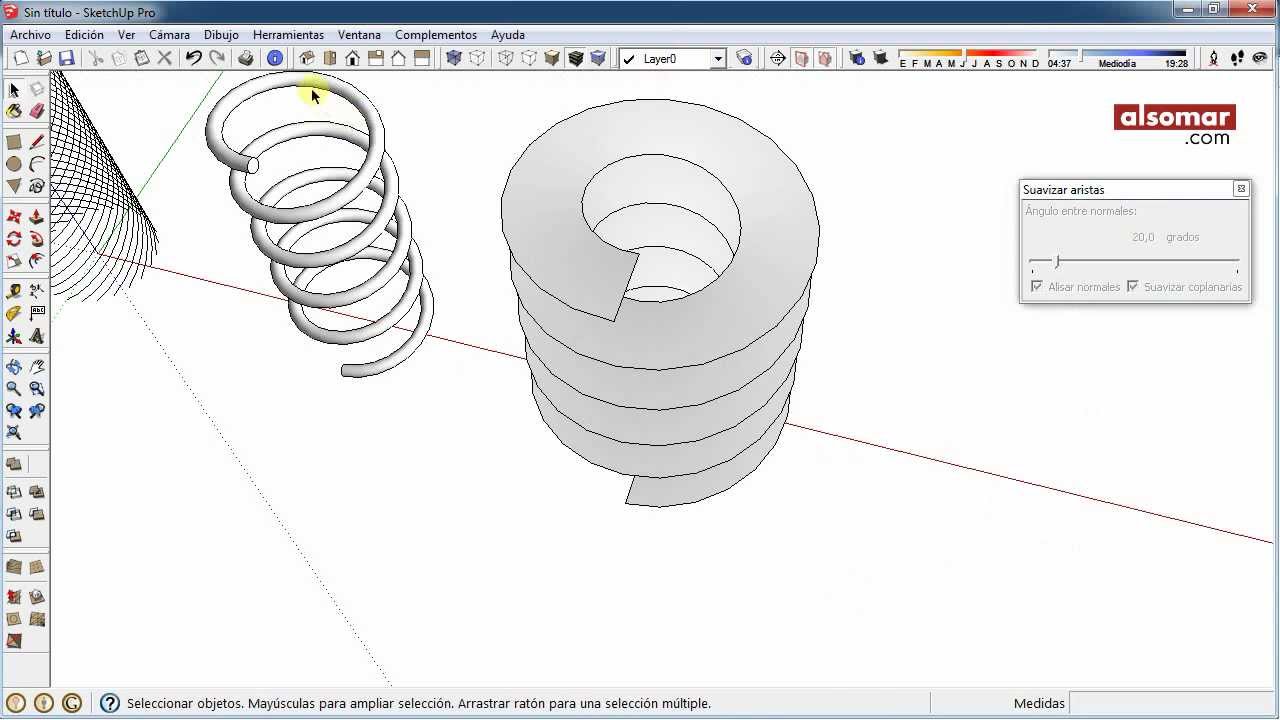Activate the Line pencil tool
The height and width of the screenshot is (720, 1280).
pos(37,142)
